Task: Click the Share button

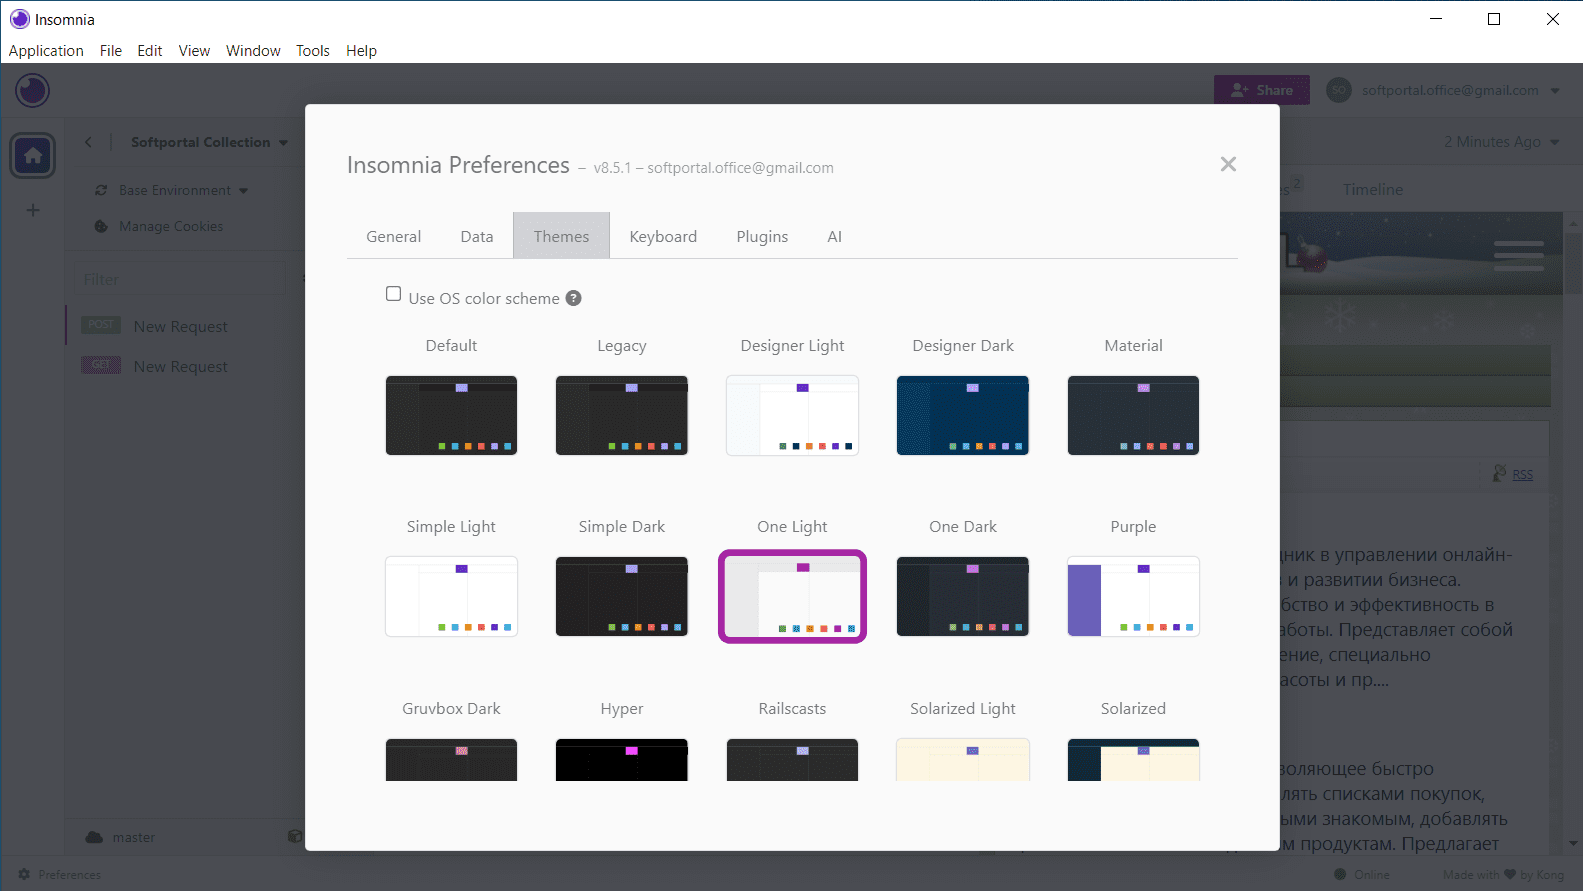Action: click(x=1262, y=90)
